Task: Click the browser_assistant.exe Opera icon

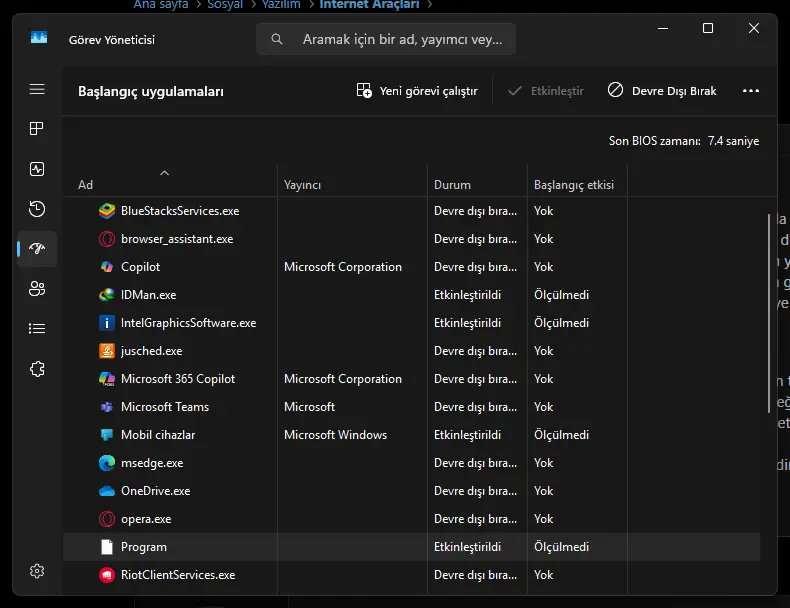Action: [107, 239]
